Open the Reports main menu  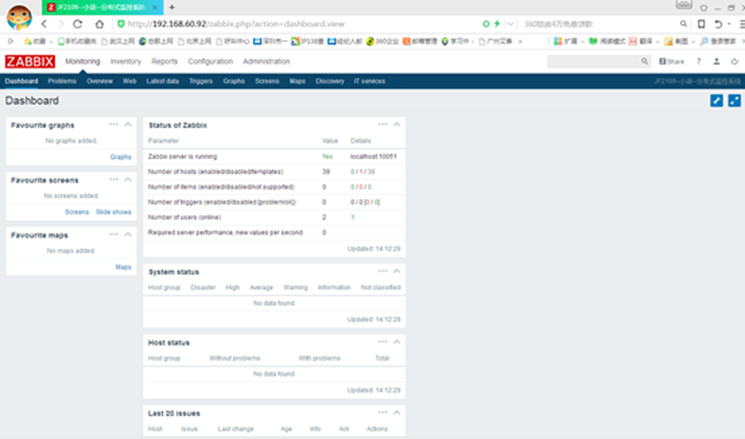pos(164,61)
